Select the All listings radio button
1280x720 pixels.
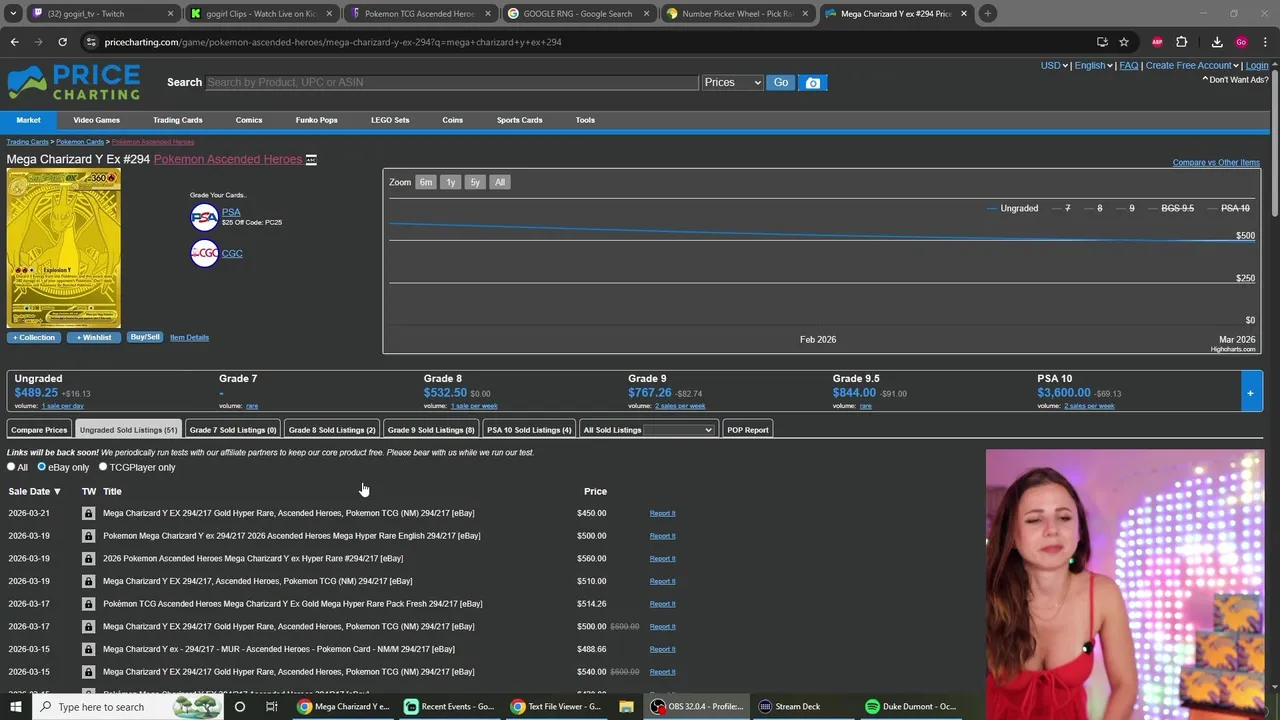[11, 467]
